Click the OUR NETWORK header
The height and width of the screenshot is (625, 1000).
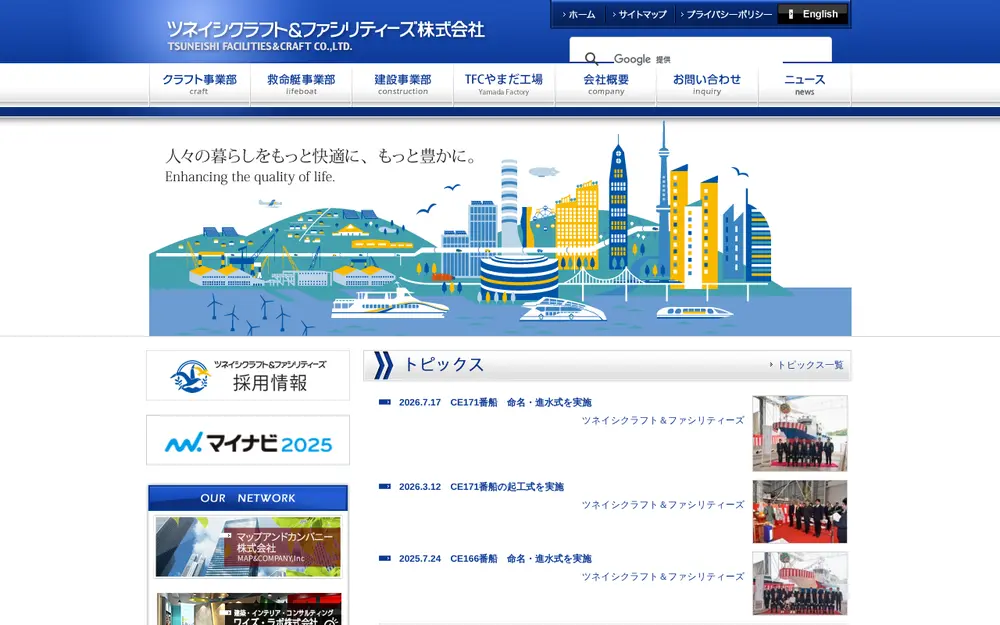[x=248, y=498]
